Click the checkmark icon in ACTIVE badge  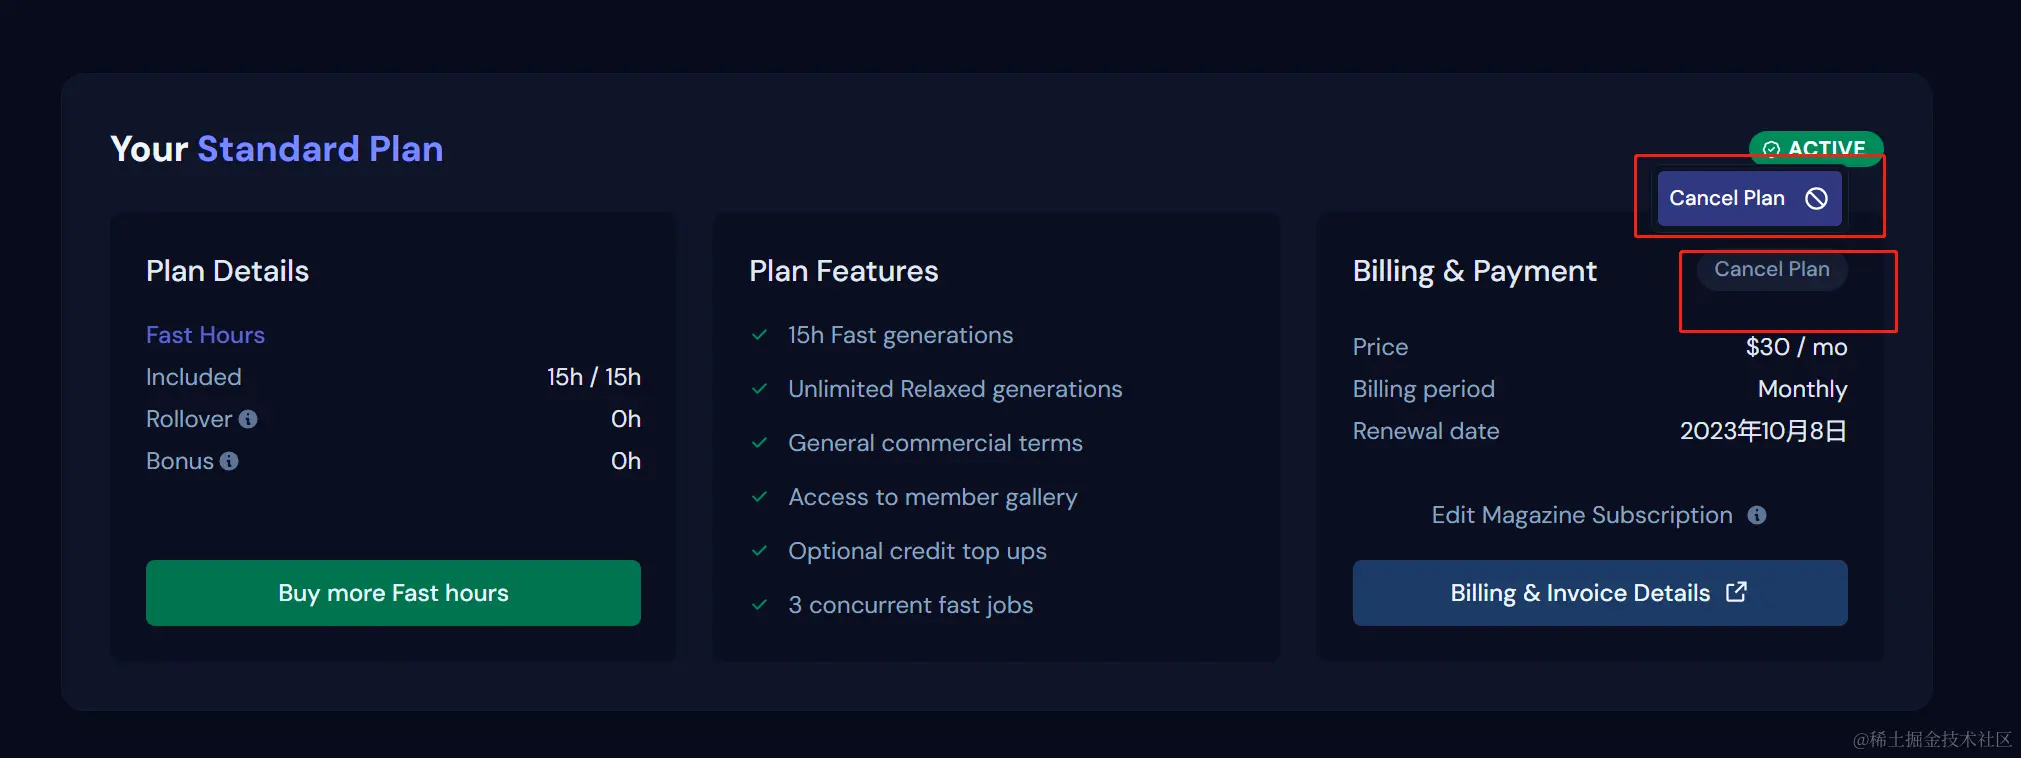[x=1771, y=149]
